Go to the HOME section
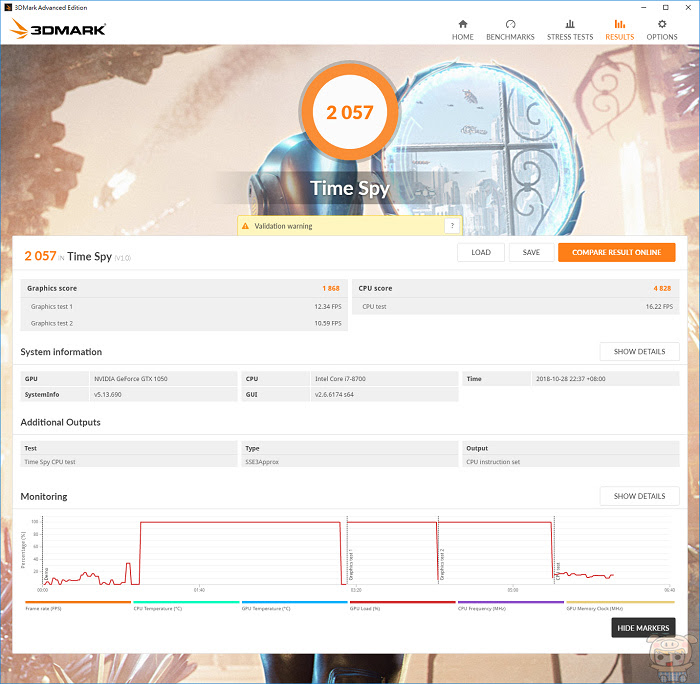700x684 pixels. click(x=462, y=30)
